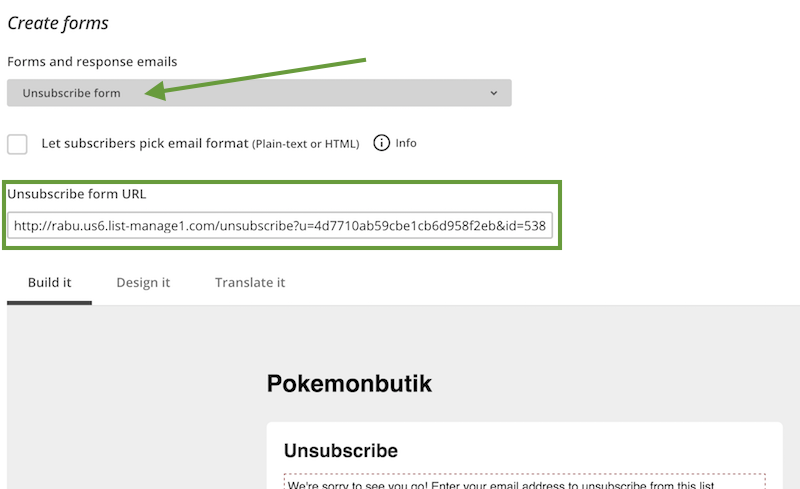
Task: Select the 'Translate it' tab
Action: point(250,282)
